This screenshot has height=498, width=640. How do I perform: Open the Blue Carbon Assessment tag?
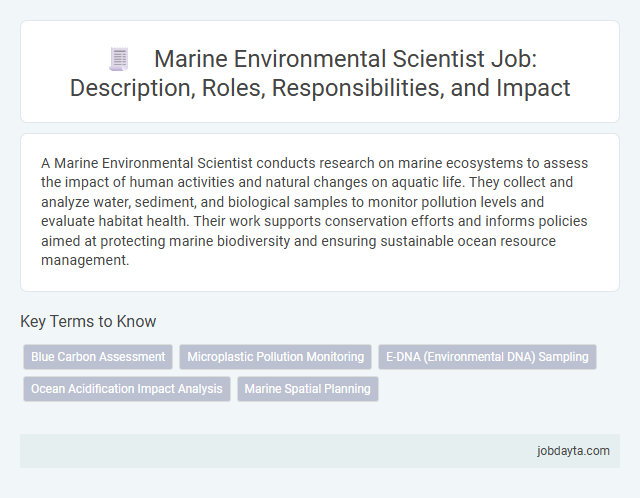[x=98, y=357]
